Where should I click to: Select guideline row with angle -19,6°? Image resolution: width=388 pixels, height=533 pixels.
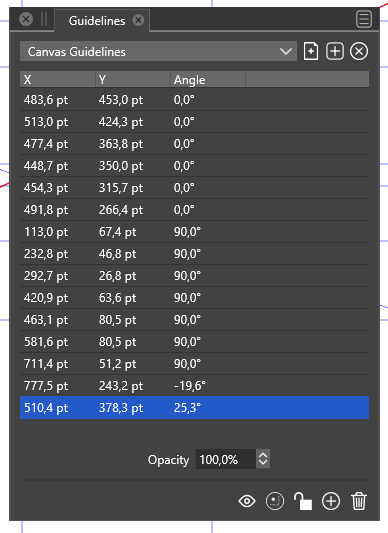point(195,385)
